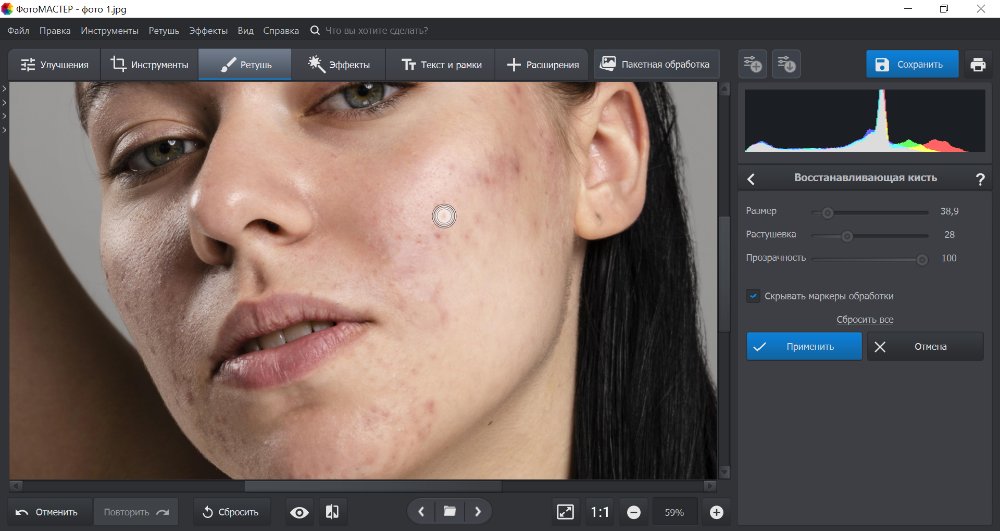Open the Эффекты menu in menu bar
The image size is (1000, 531).
coord(207,31)
